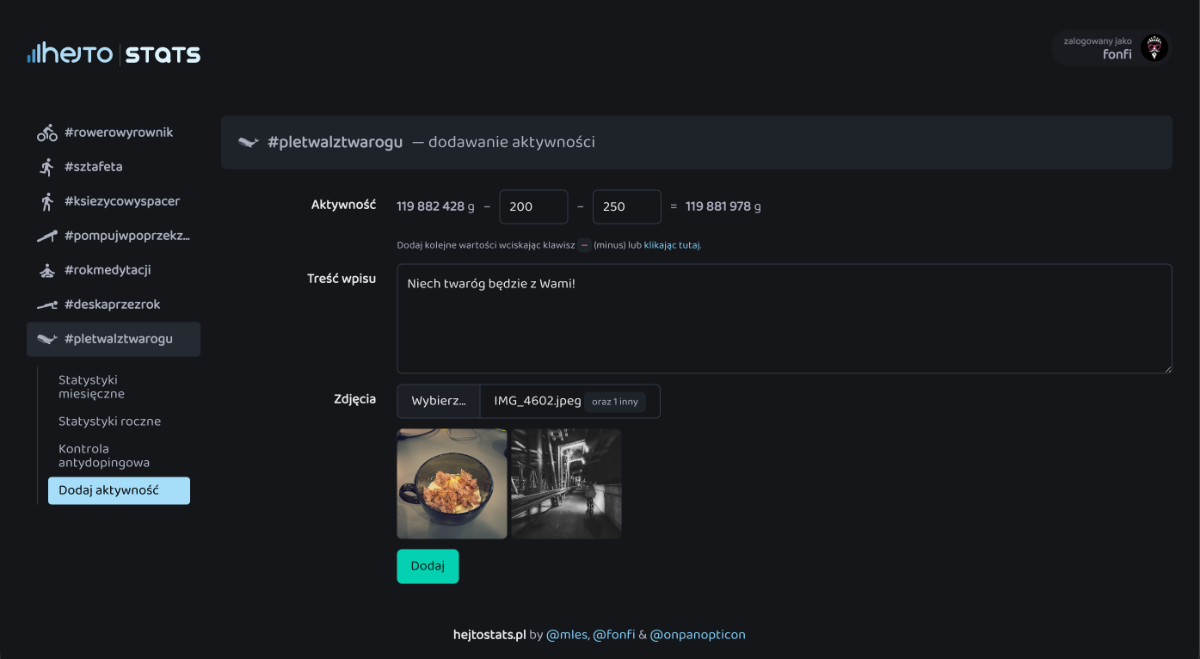Open the @onpanopticon footer link
The height and width of the screenshot is (659, 1200).
[697, 634]
